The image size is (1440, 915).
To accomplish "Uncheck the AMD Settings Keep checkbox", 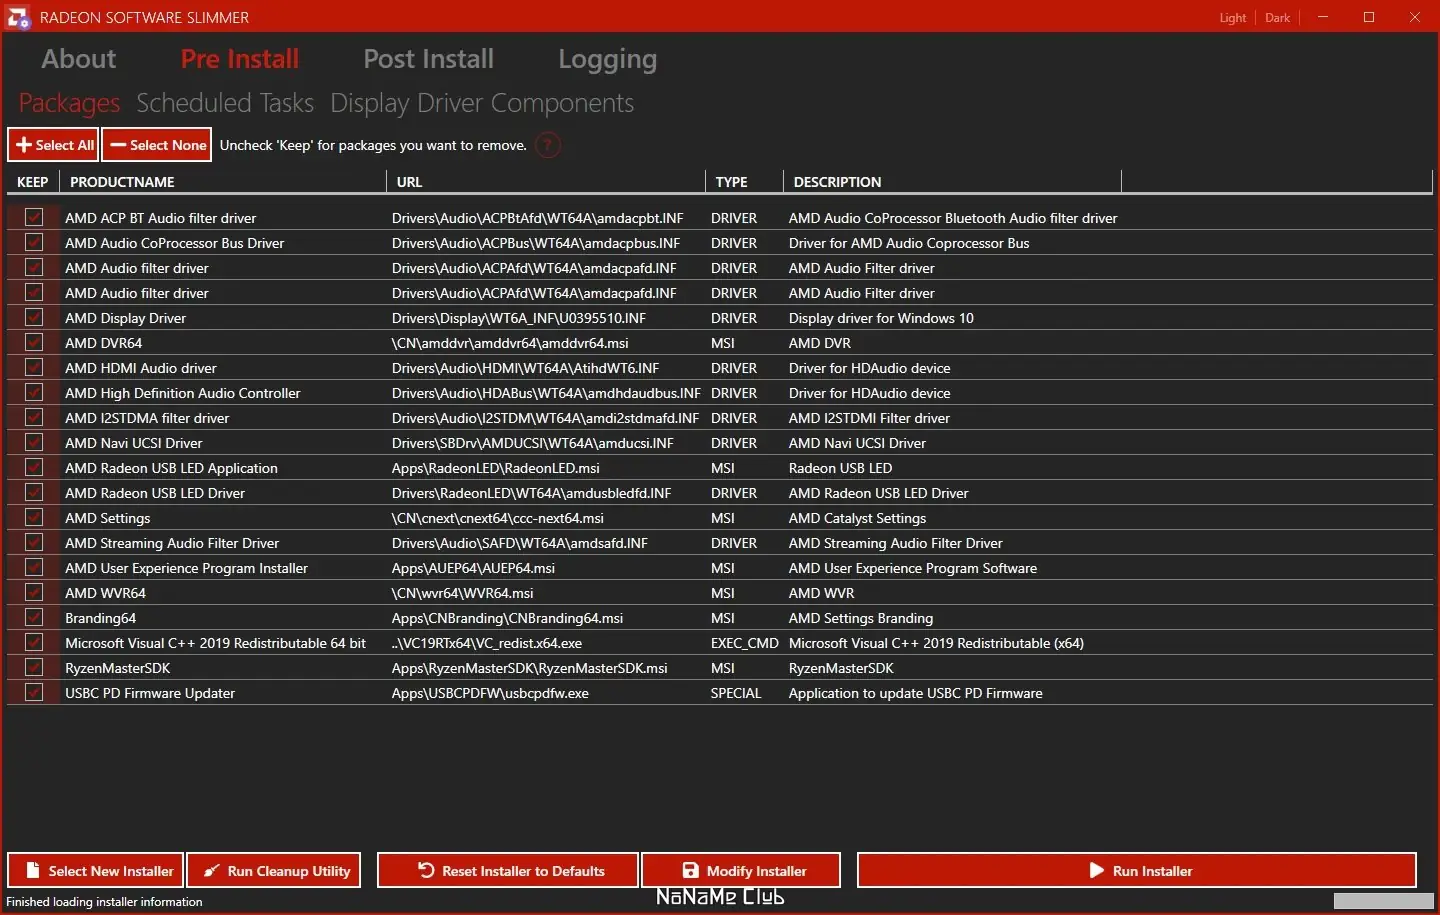I will (x=34, y=517).
